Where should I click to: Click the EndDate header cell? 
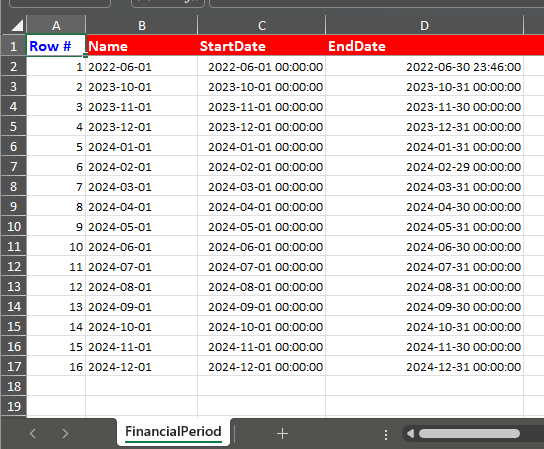coord(424,45)
